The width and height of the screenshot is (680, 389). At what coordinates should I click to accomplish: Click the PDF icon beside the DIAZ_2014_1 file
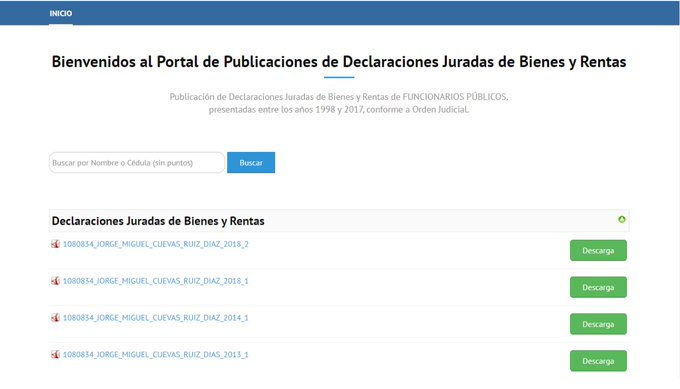click(x=56, y=318)
